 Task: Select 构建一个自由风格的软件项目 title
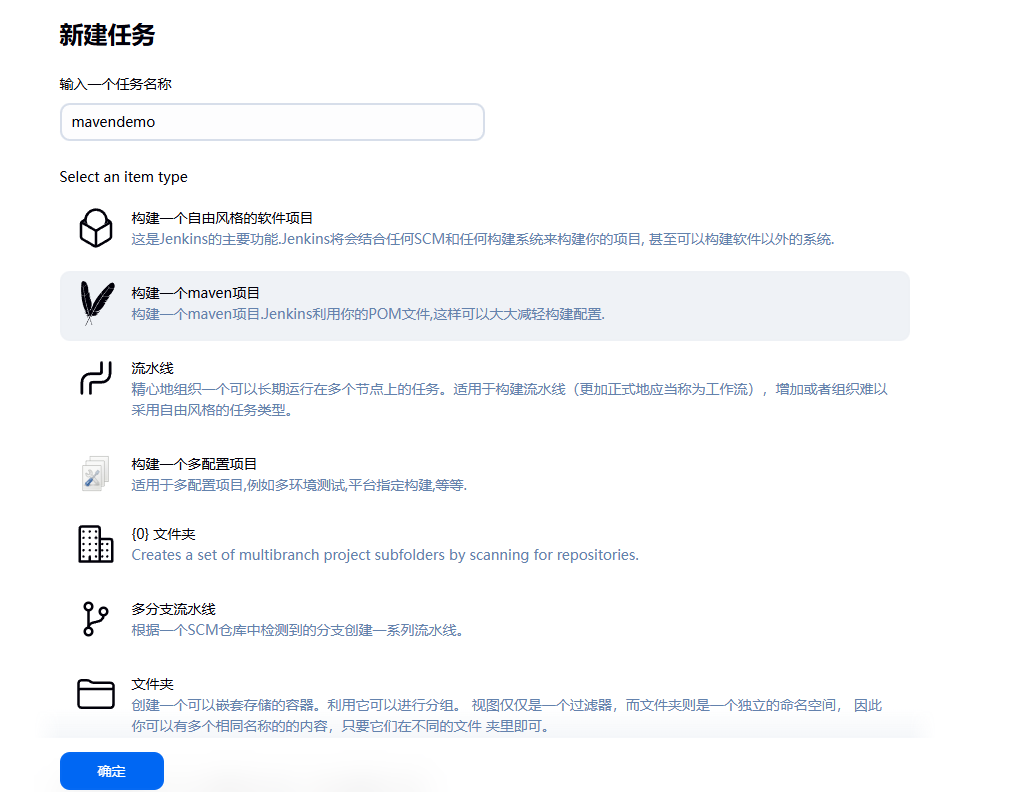point(222,218)
